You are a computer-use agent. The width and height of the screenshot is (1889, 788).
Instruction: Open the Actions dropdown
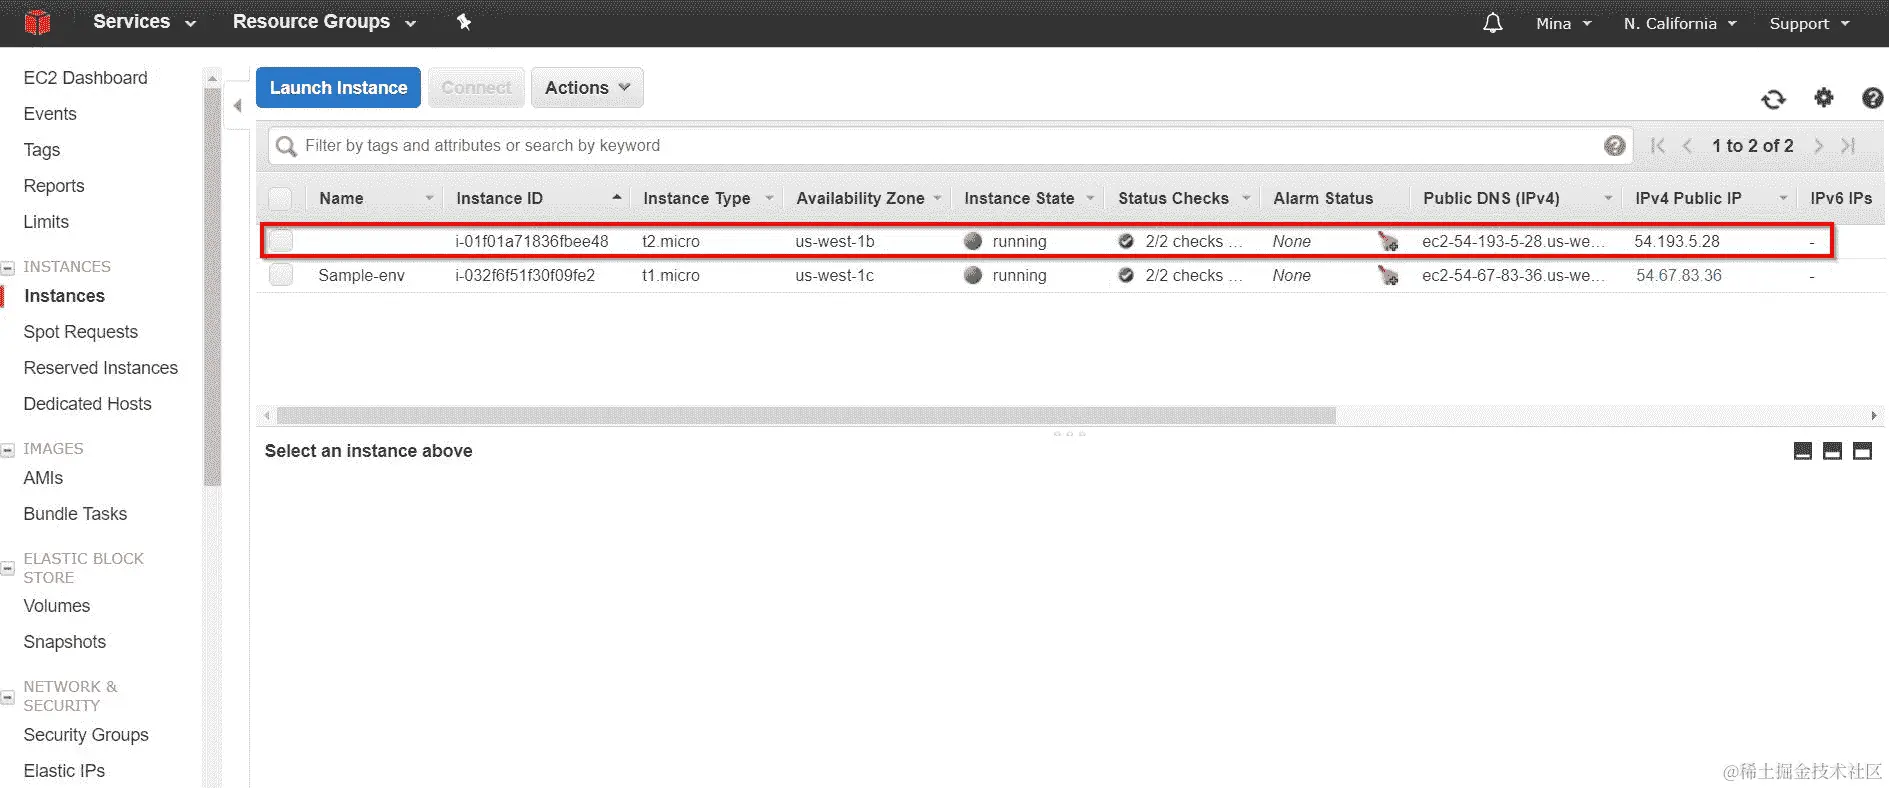click(587, 88)
